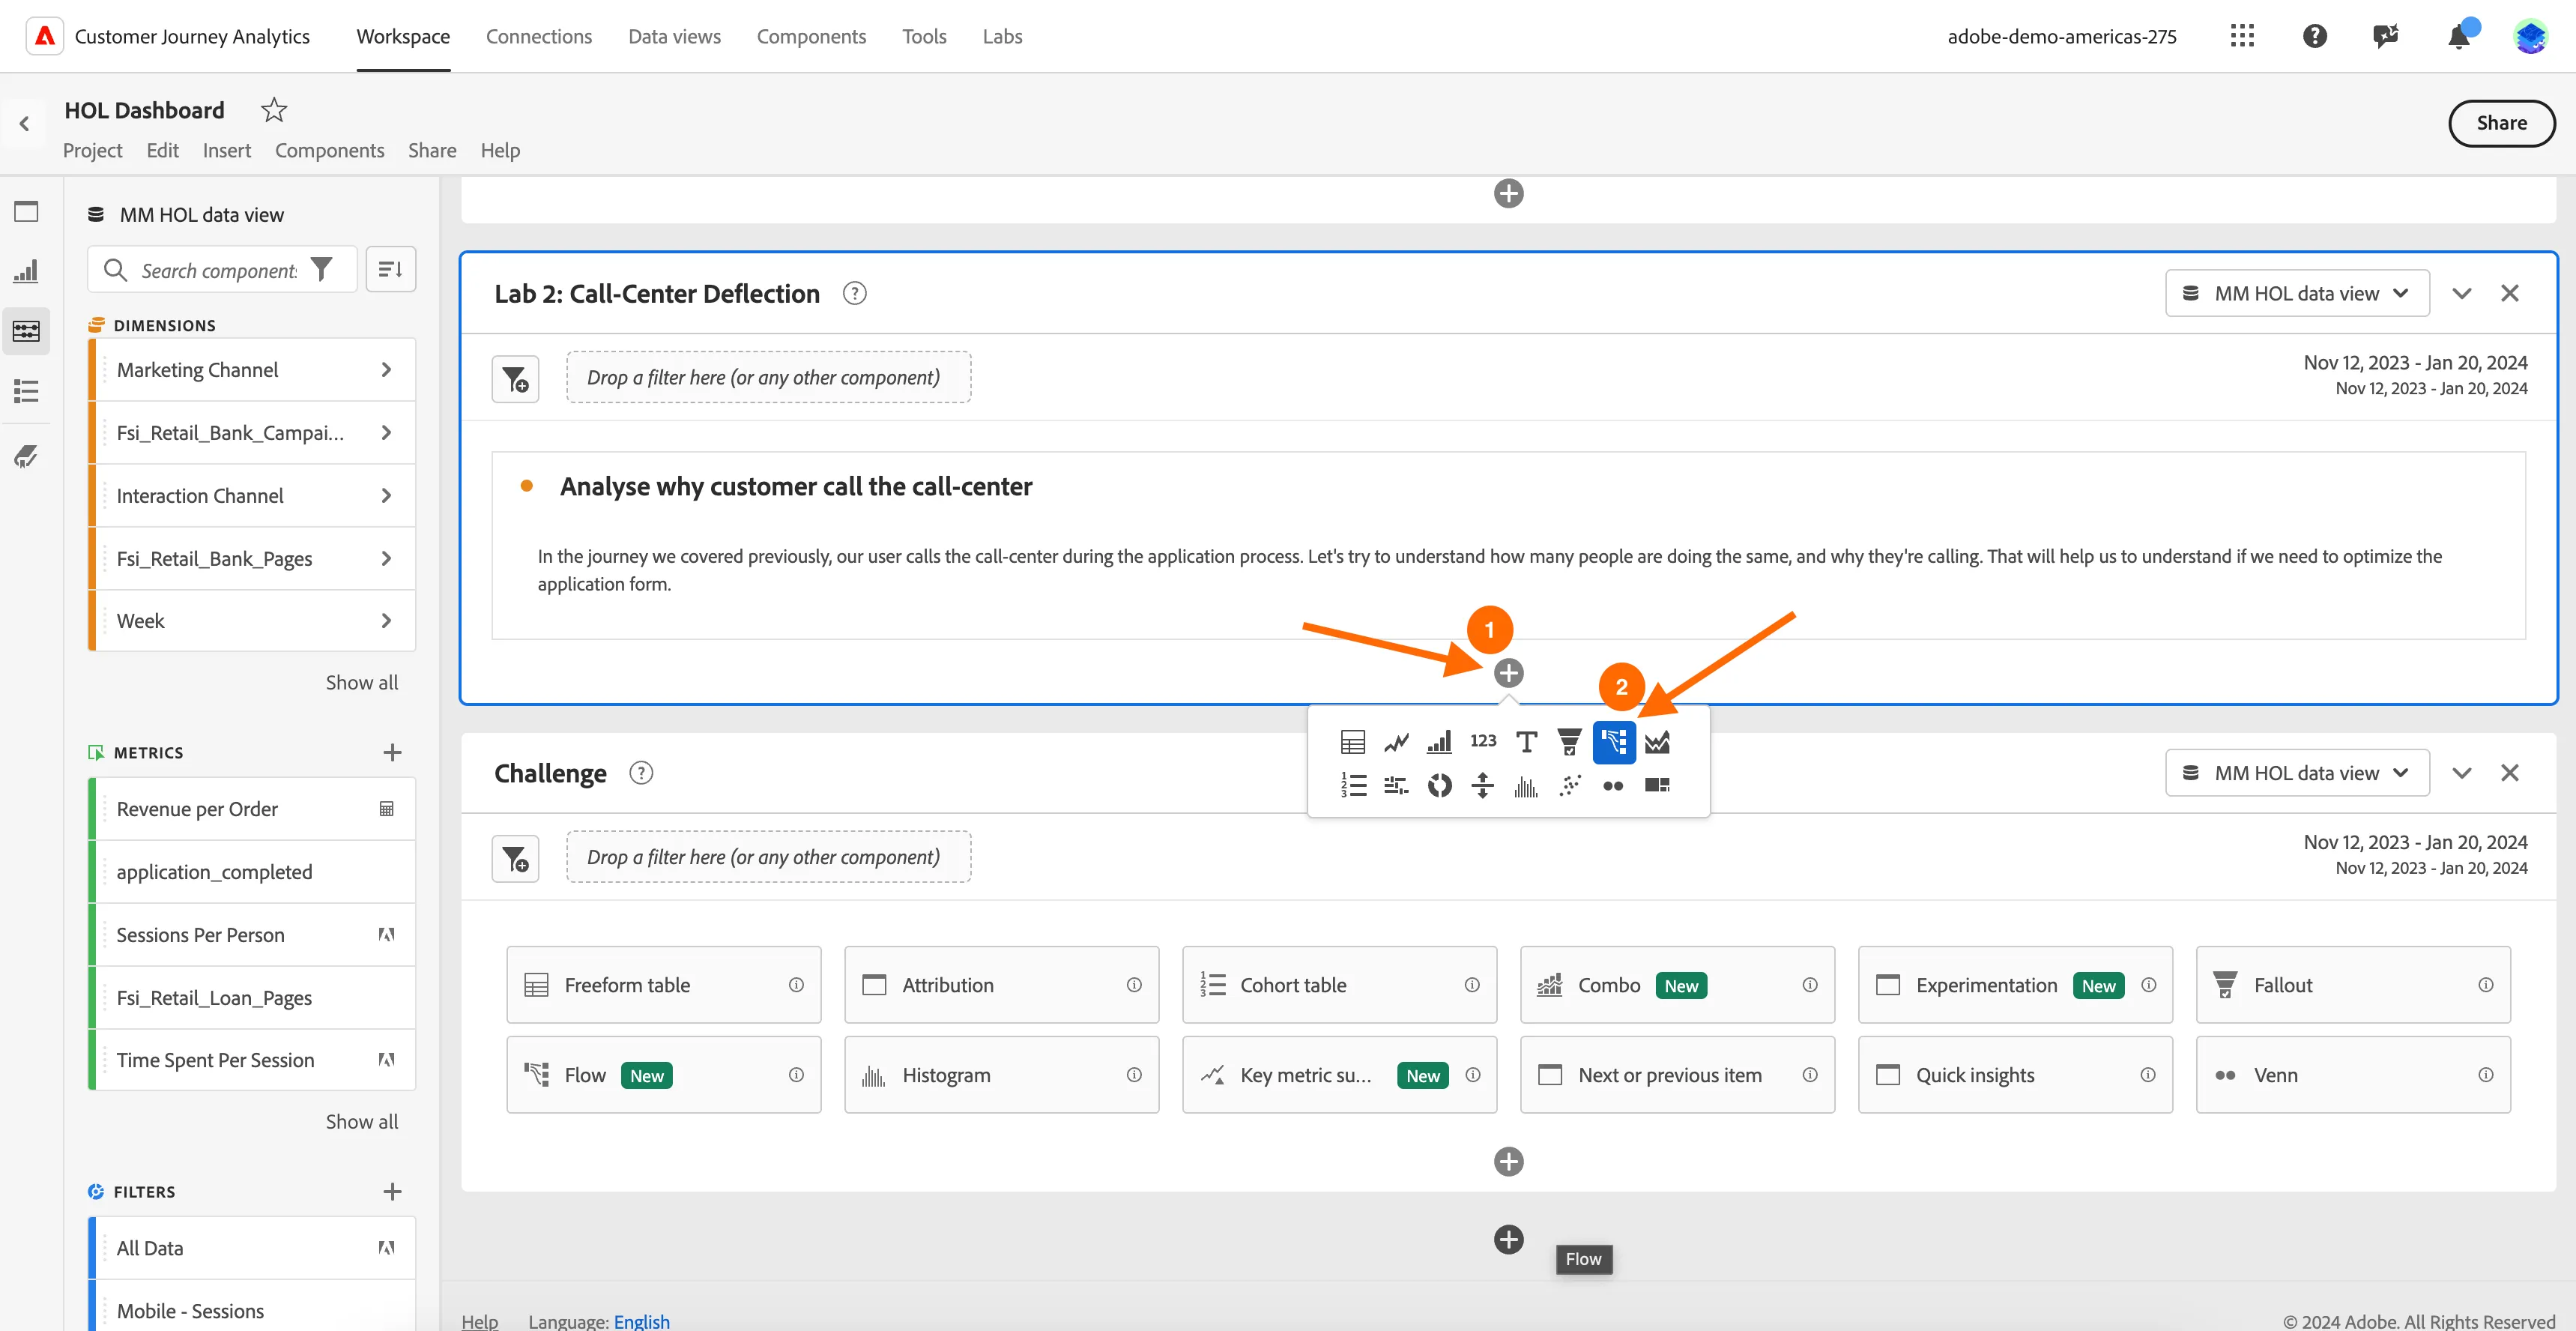
Task: Open the Edit menu
Action: click(162, 150)
